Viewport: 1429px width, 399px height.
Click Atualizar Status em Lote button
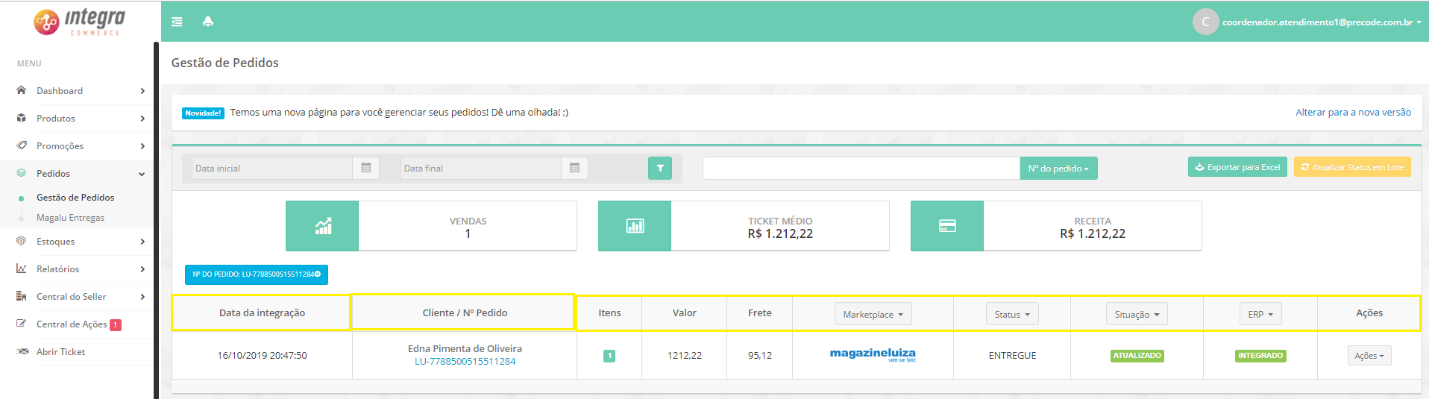pos(1352,167)
